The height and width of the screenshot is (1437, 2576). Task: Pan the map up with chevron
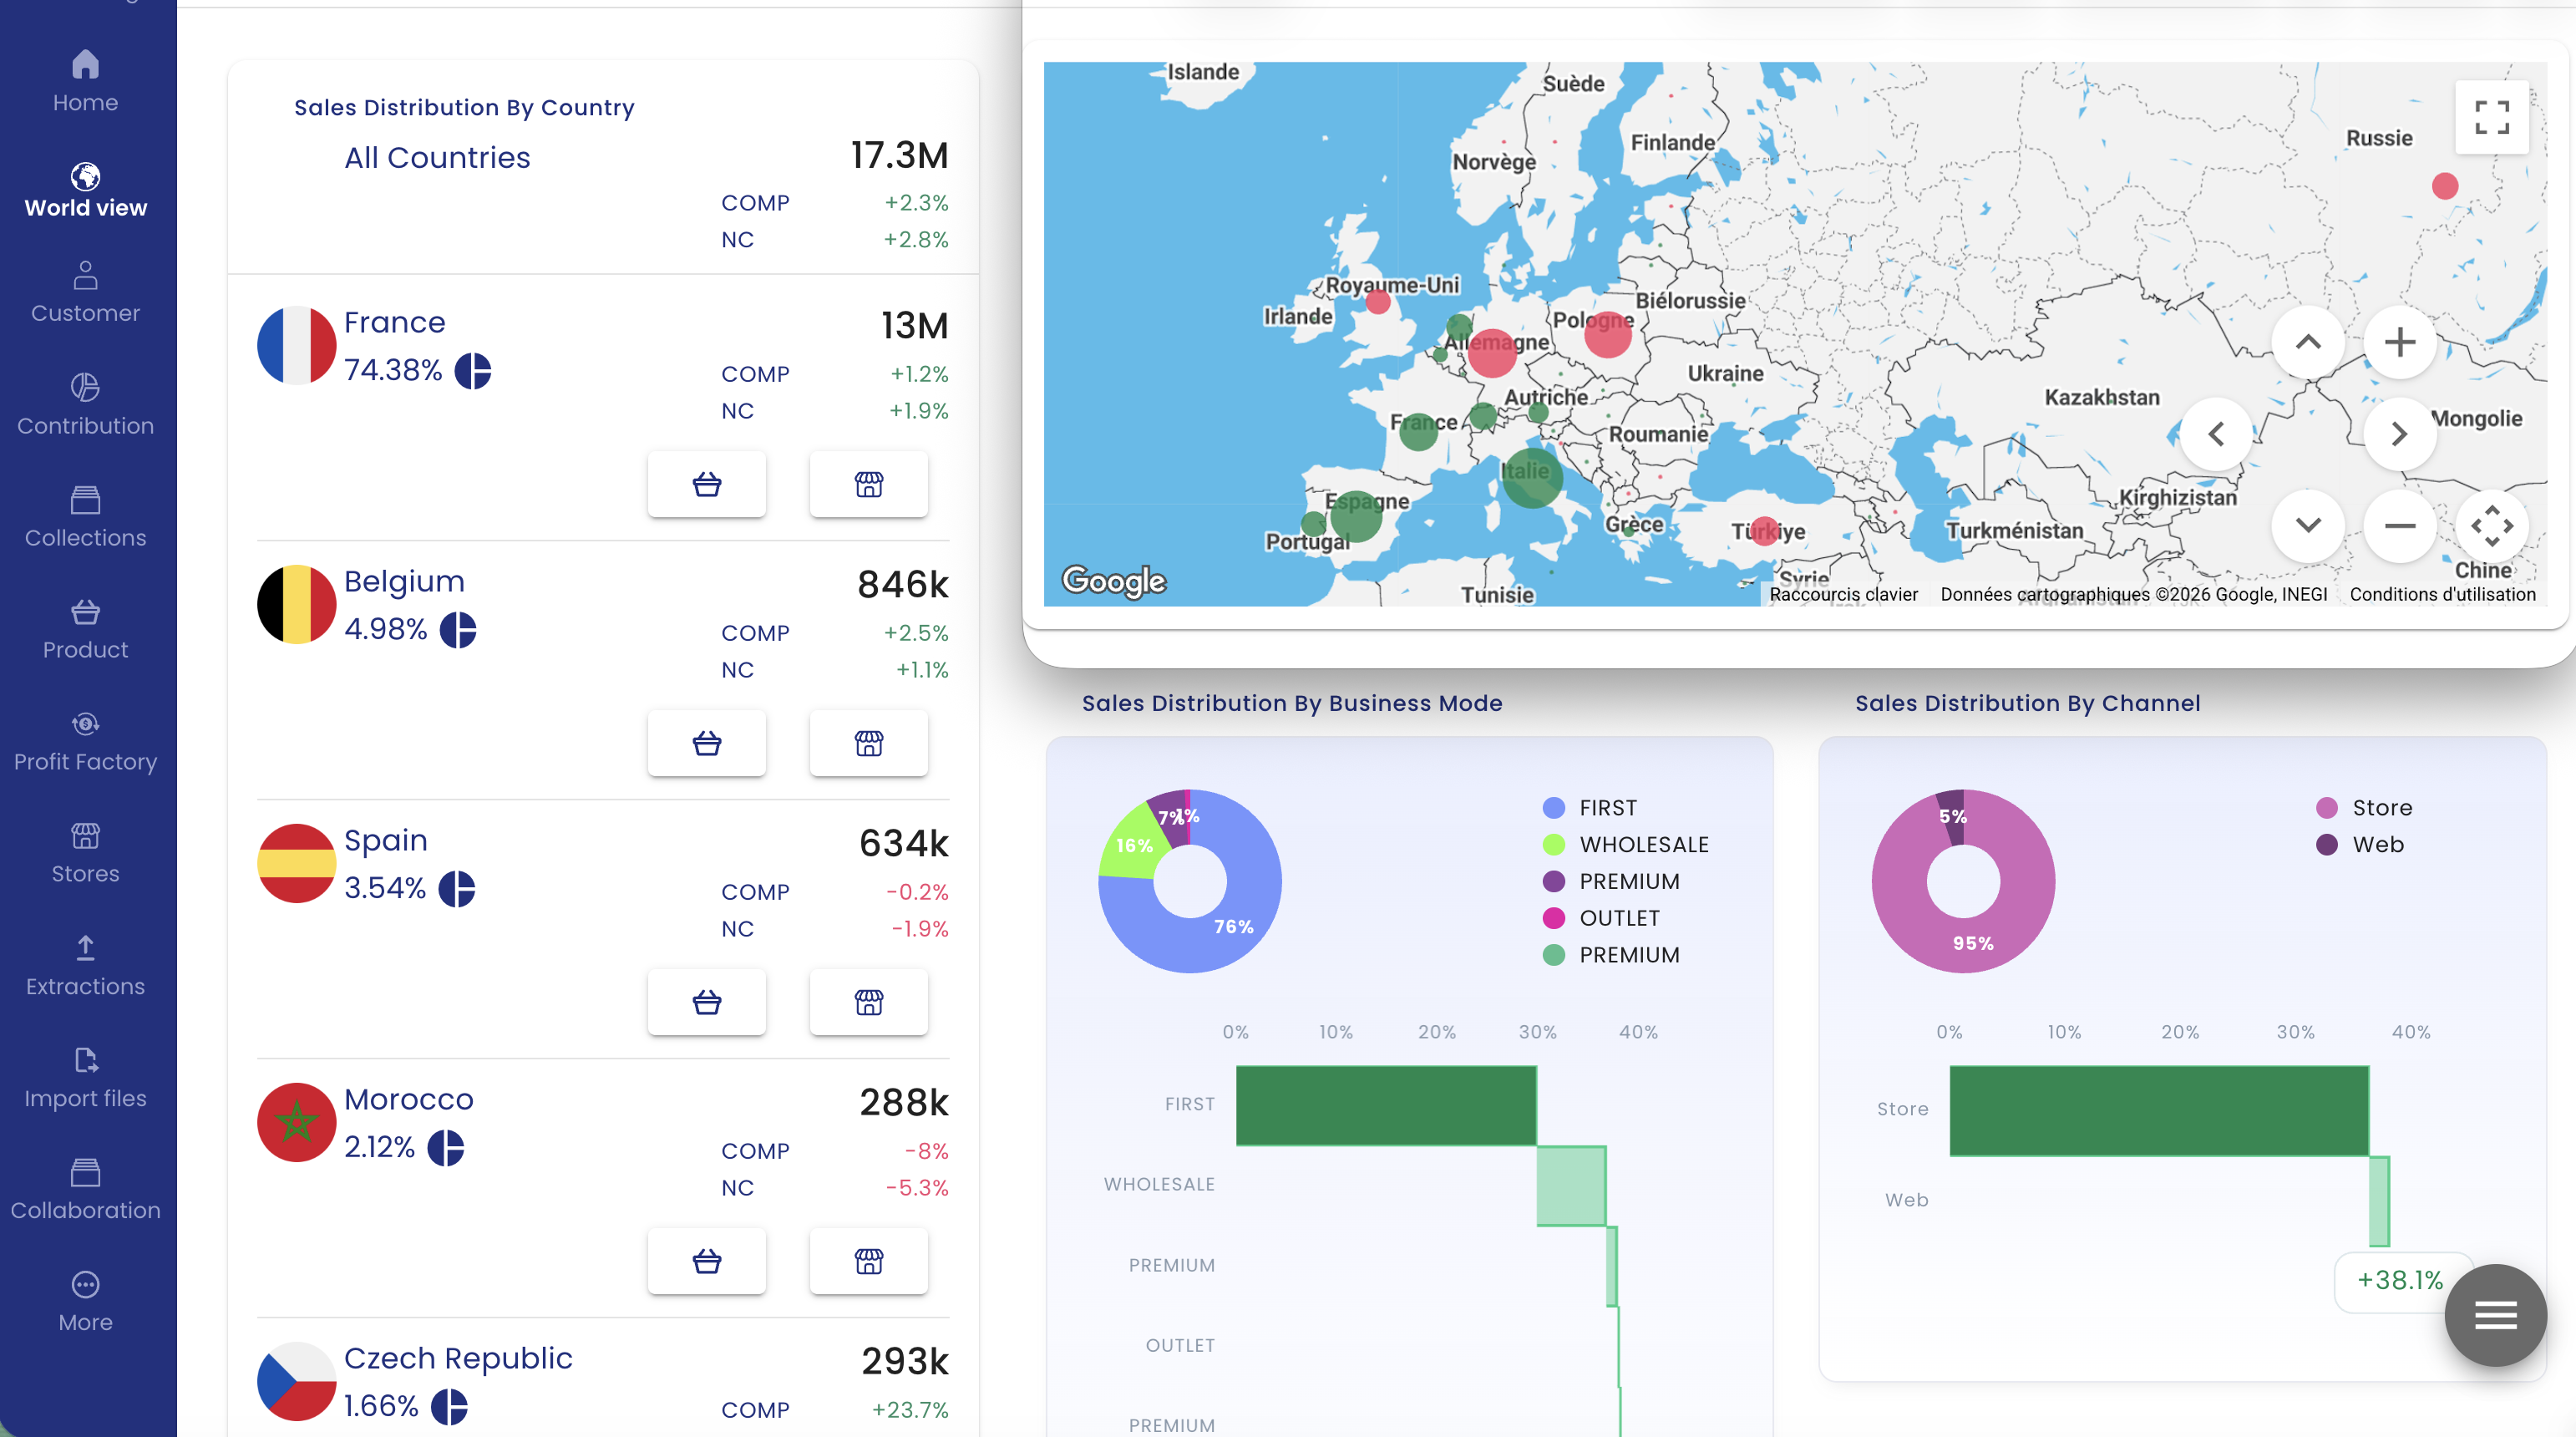[2307, 343]
